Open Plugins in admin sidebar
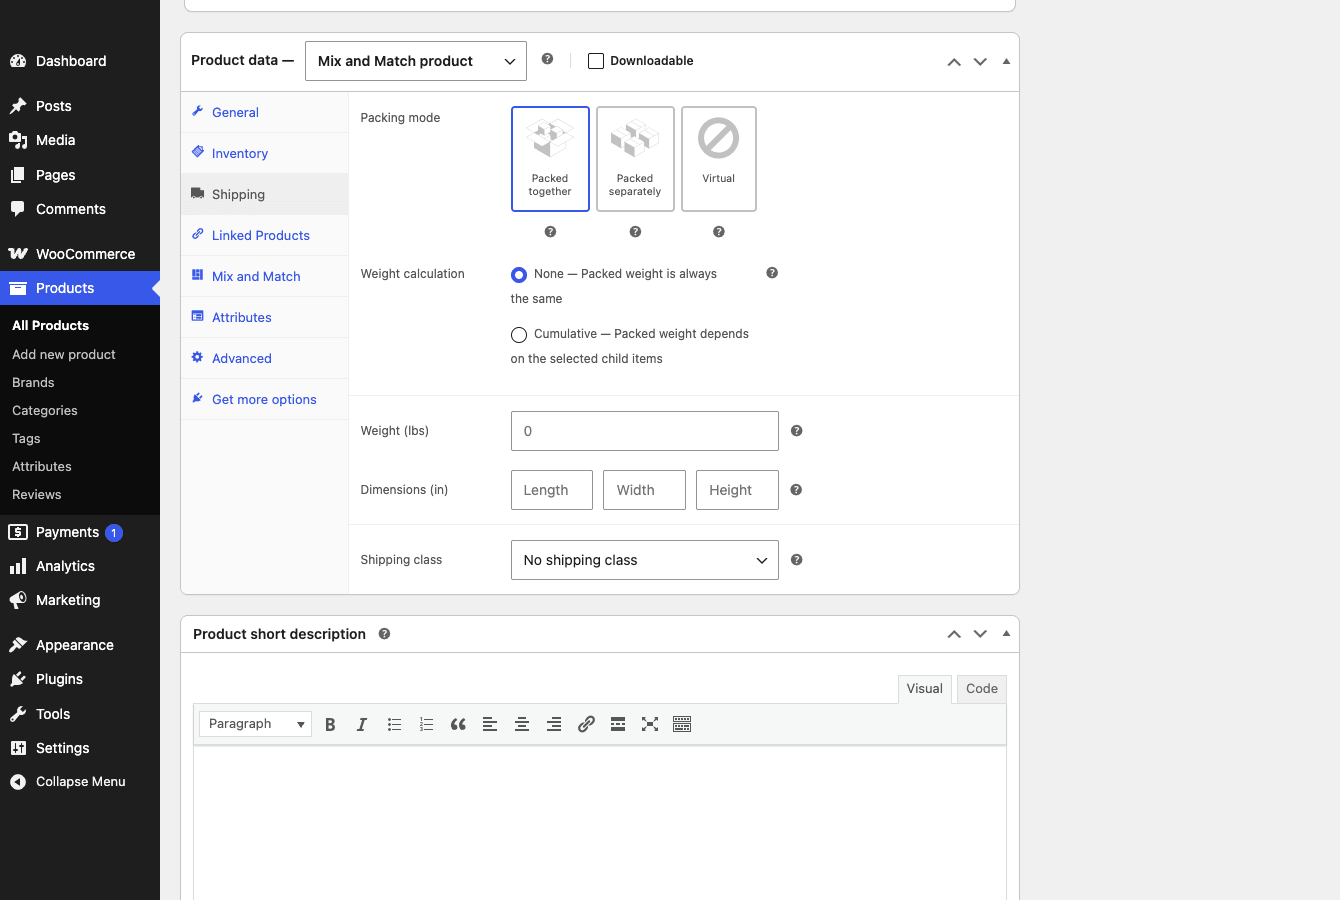The image size is (1340, 900). pos(80,679)
